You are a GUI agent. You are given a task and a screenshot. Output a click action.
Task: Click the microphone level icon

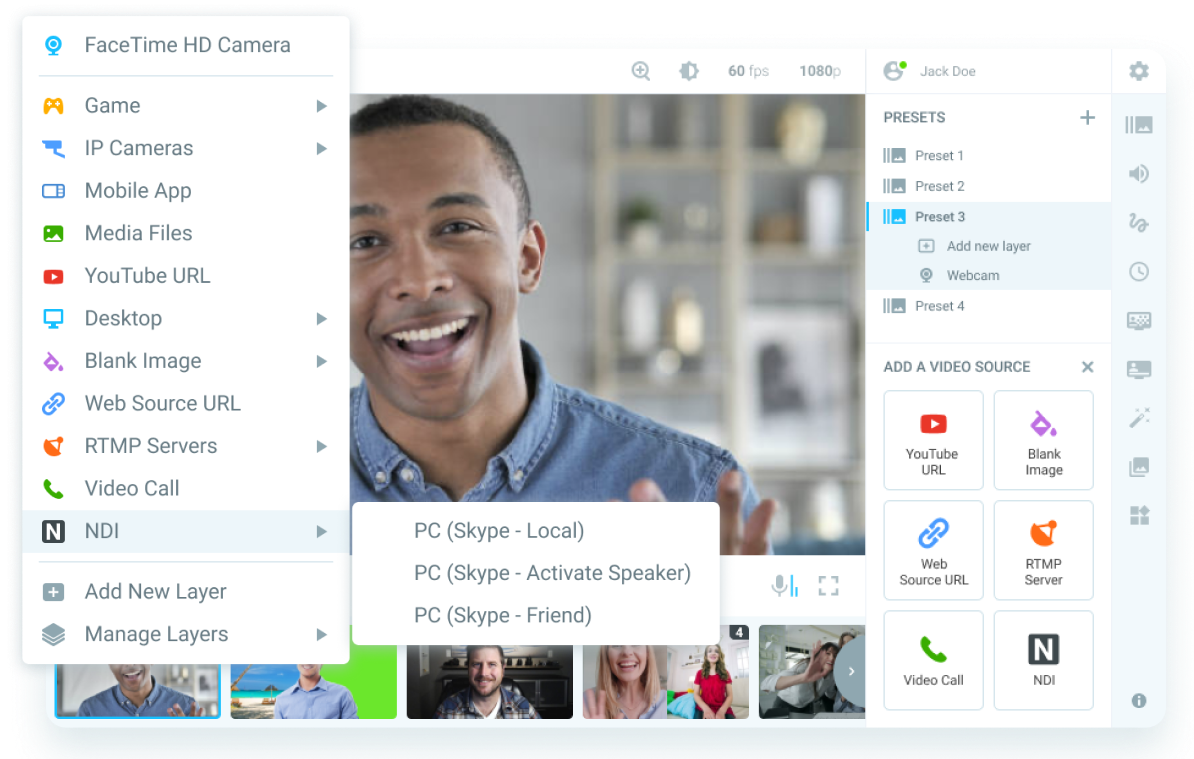[784, 585]
